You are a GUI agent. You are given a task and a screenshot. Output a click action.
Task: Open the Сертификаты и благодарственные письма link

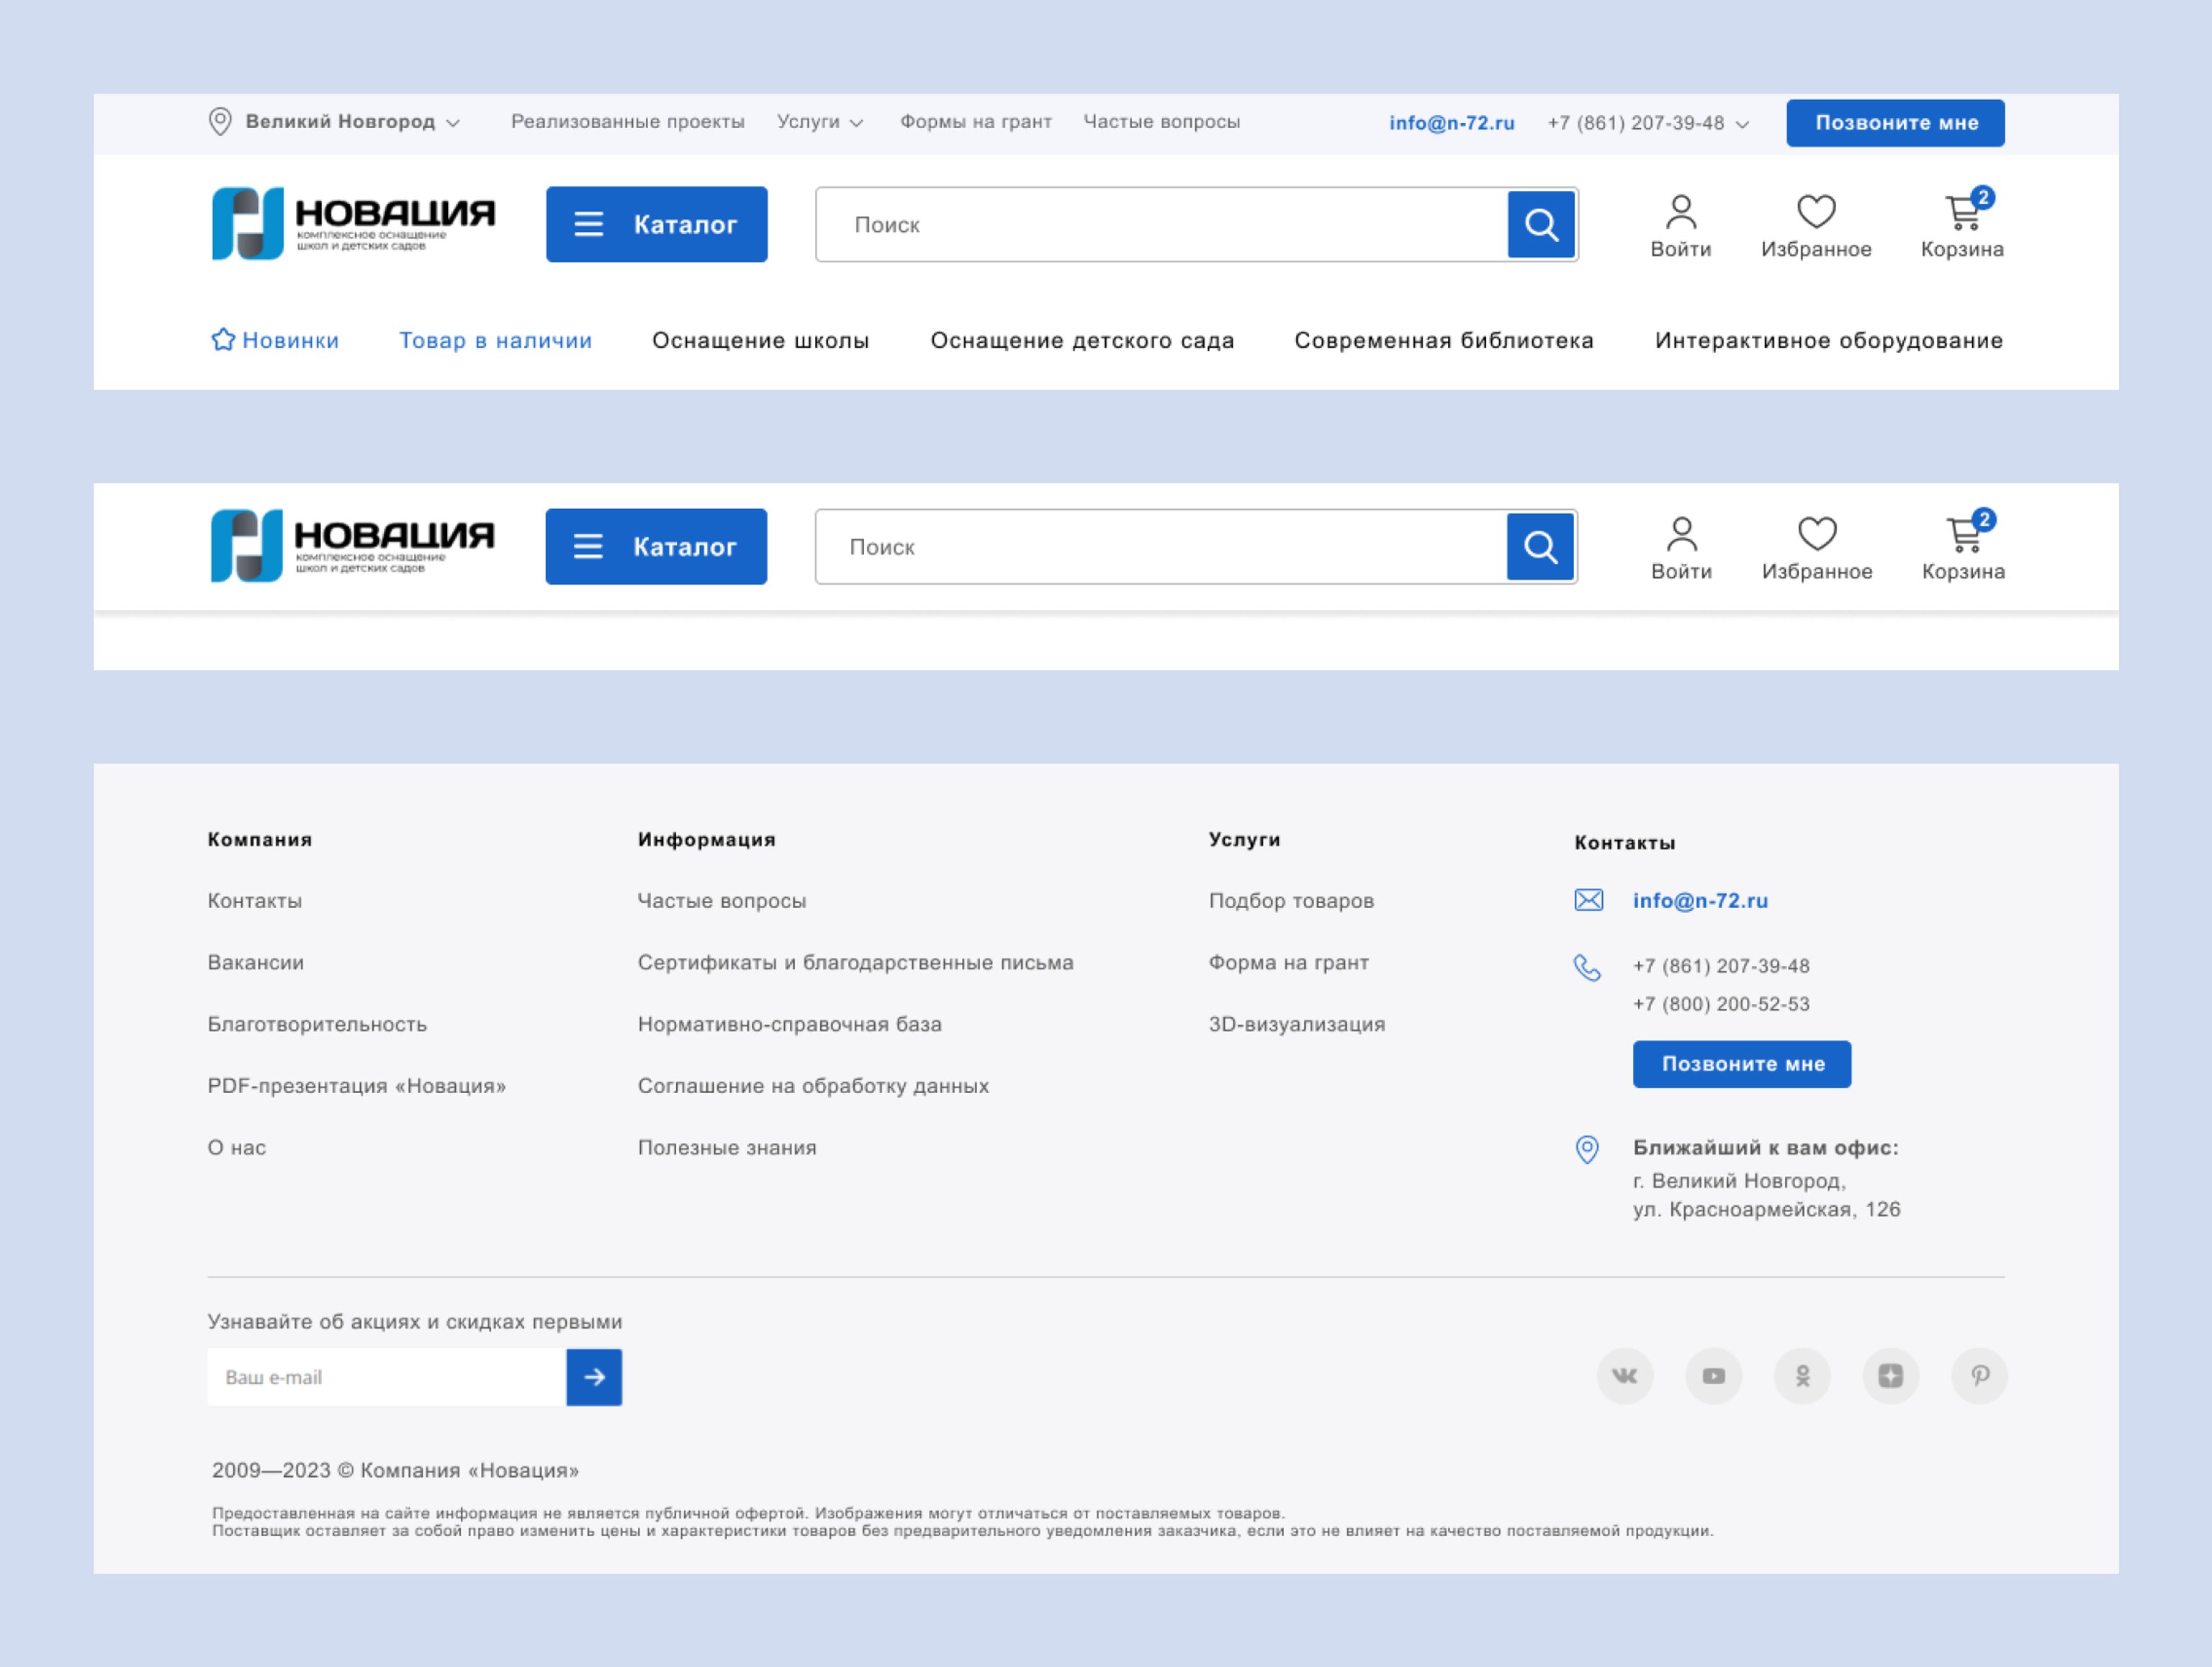click(x=855, y=962)
